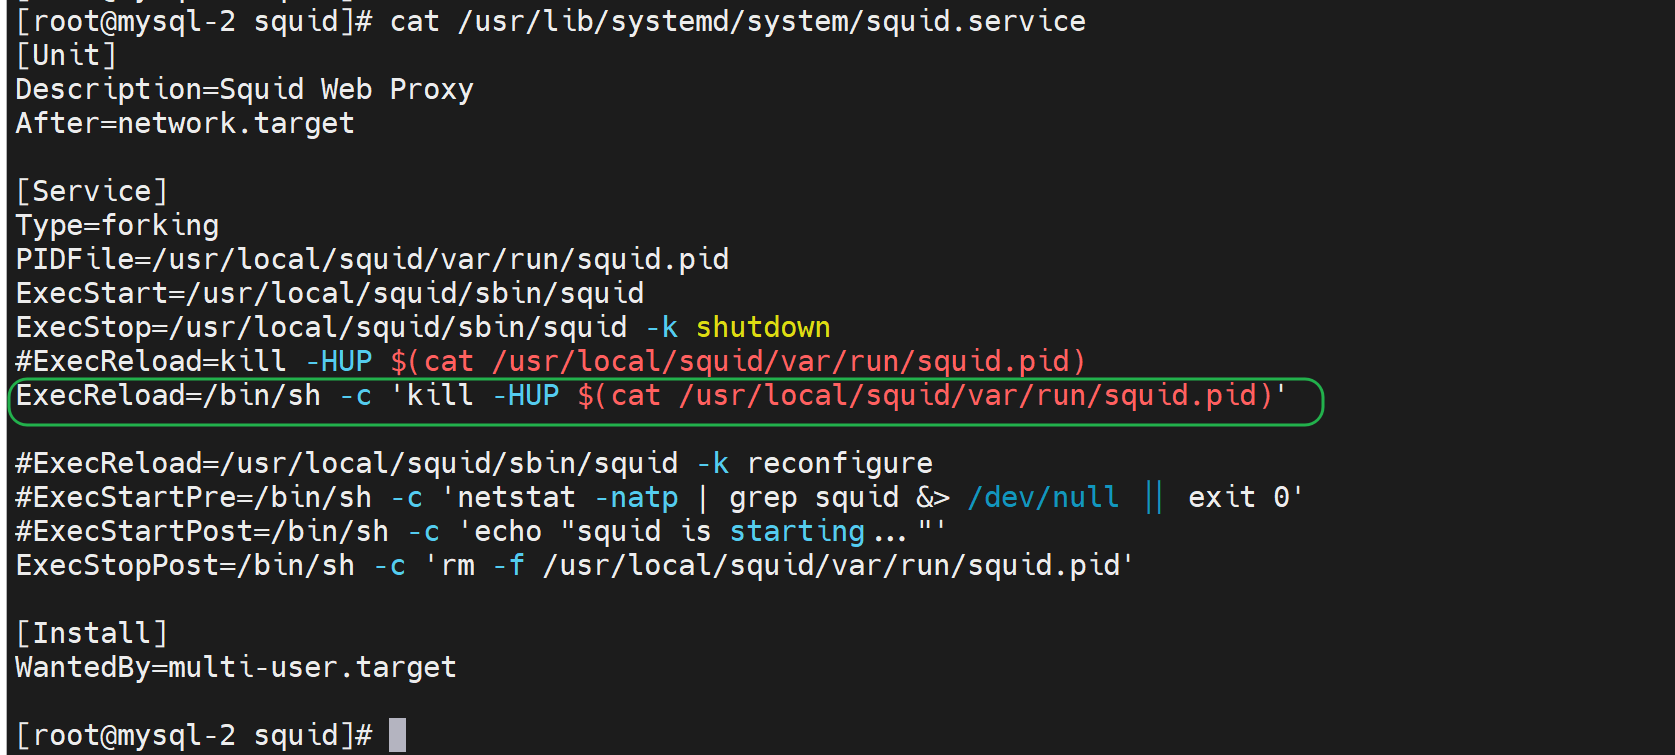
Task: Click the yellow shutdown keyword
Action: pyautogui.click(x=763, y=327)
